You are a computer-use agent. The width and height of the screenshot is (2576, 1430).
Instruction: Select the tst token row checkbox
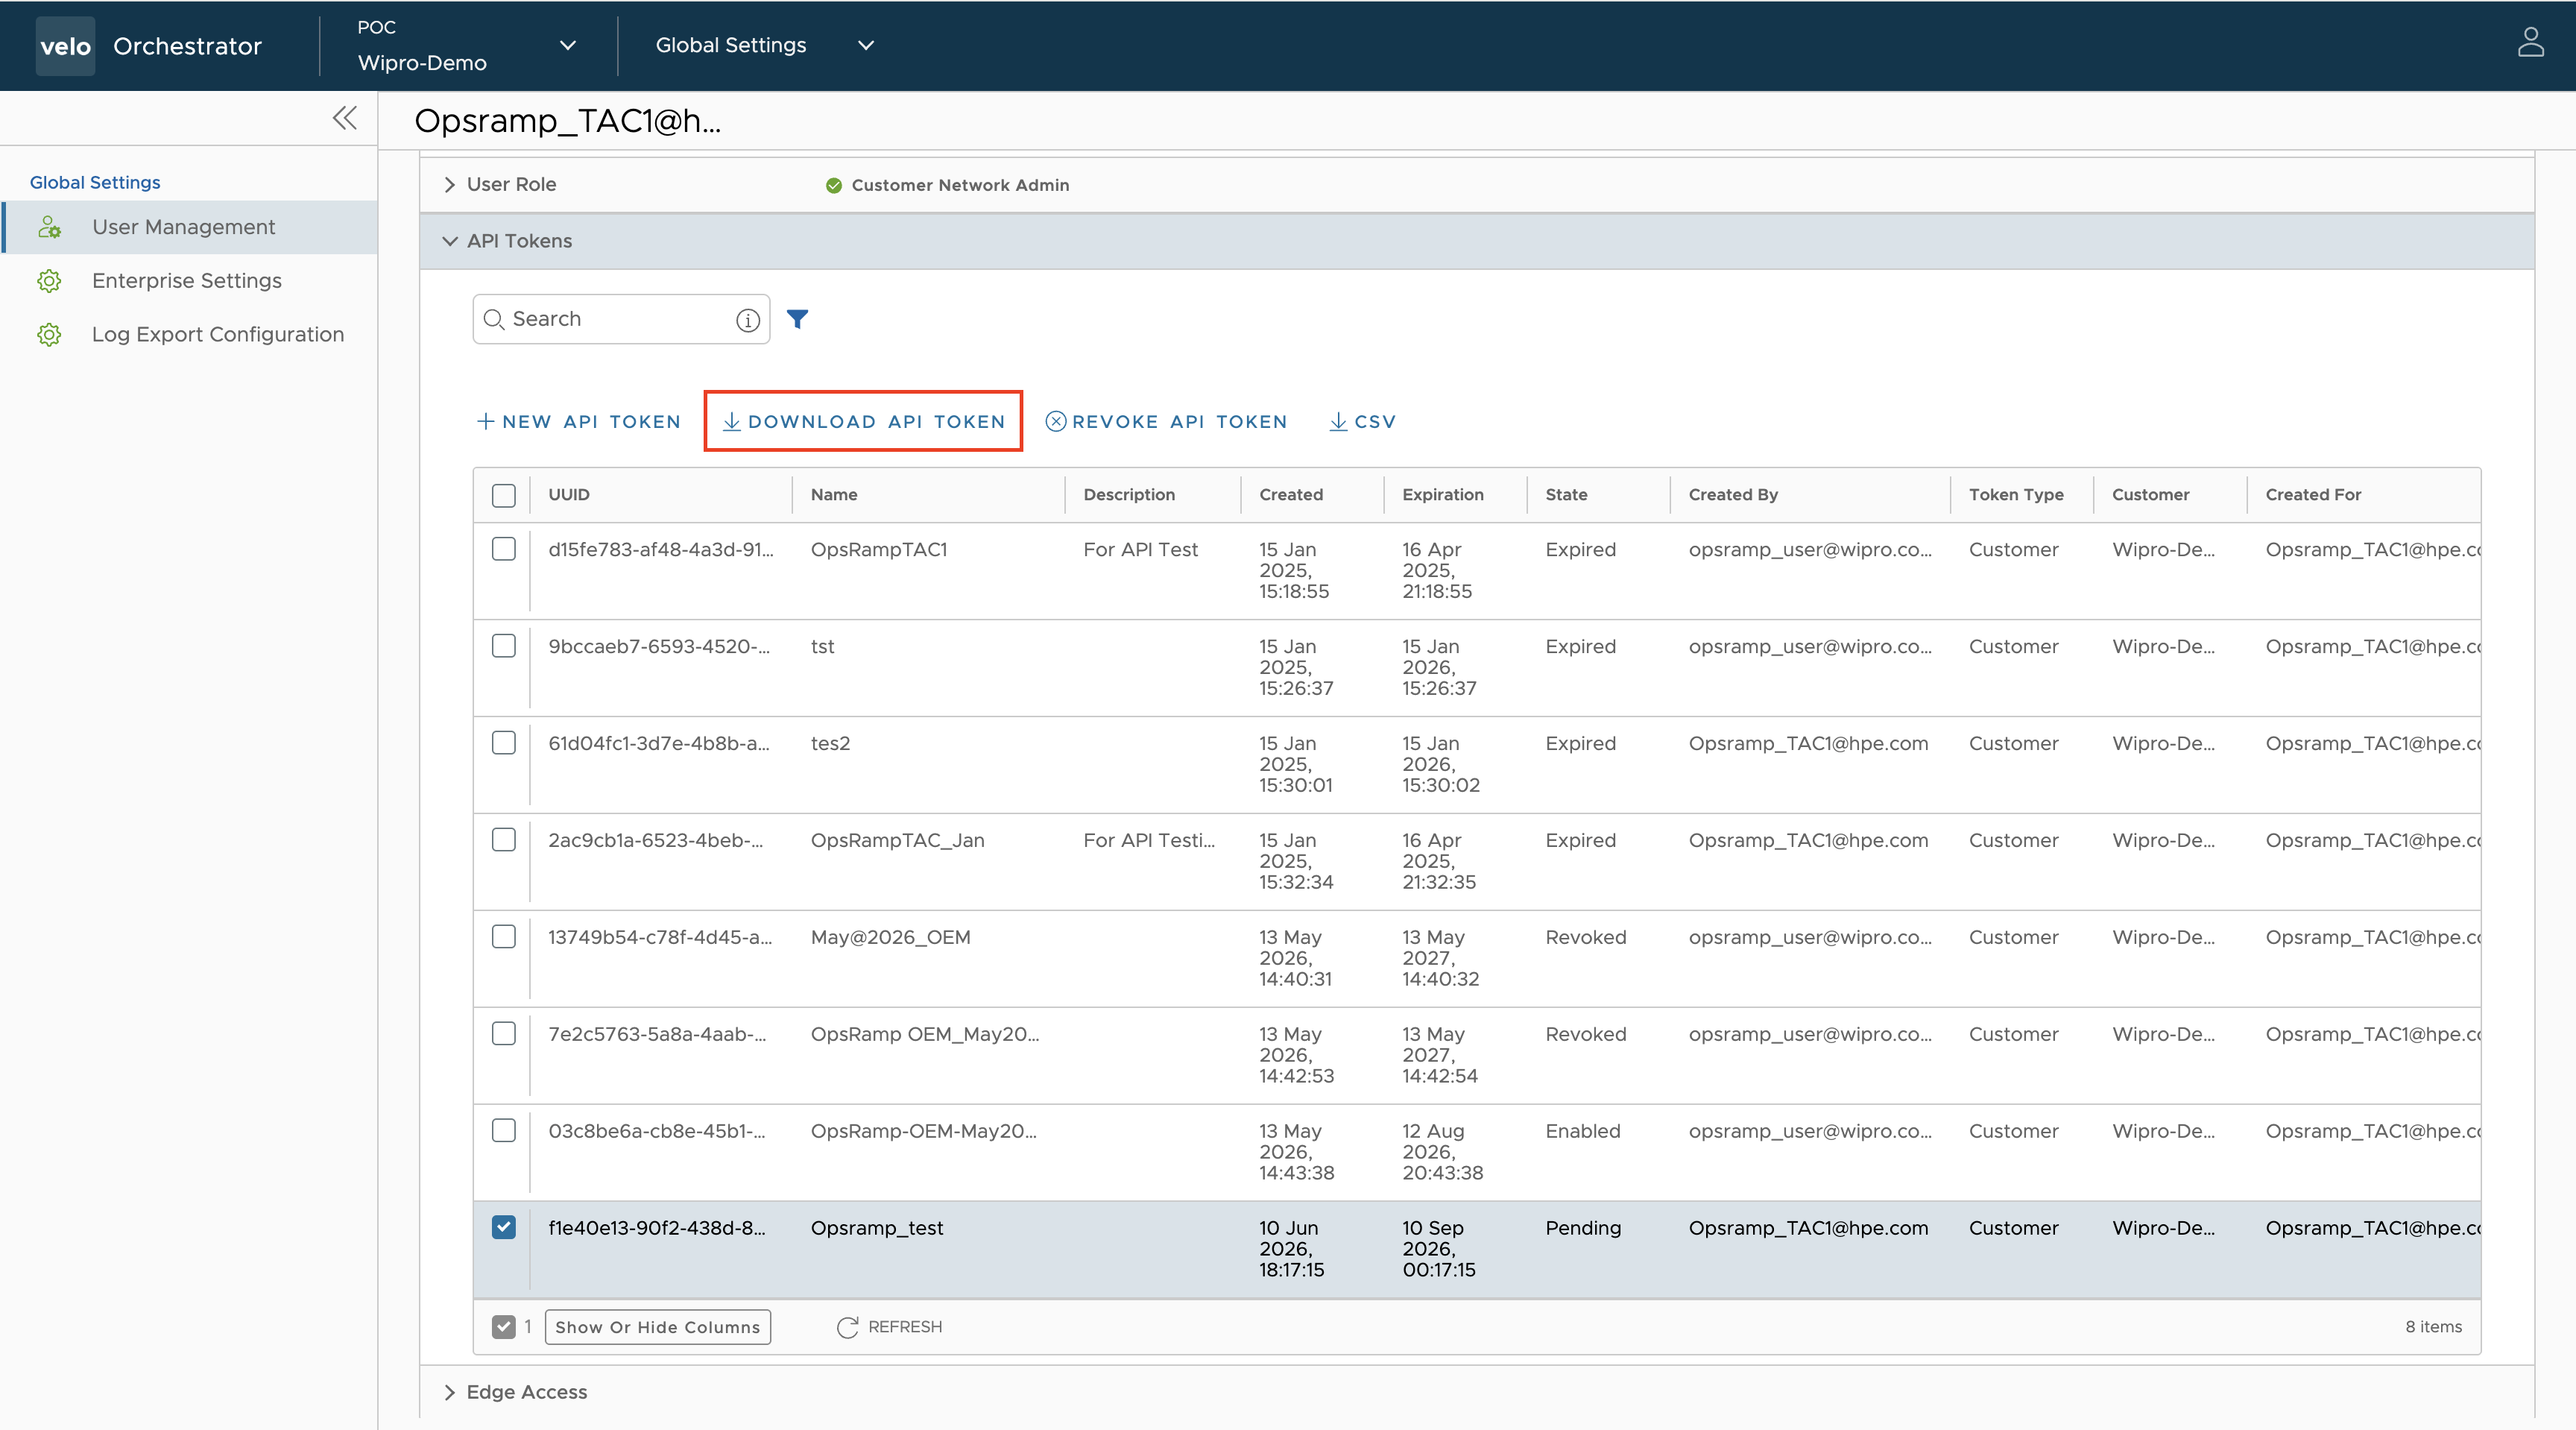[x=504, y=646]
